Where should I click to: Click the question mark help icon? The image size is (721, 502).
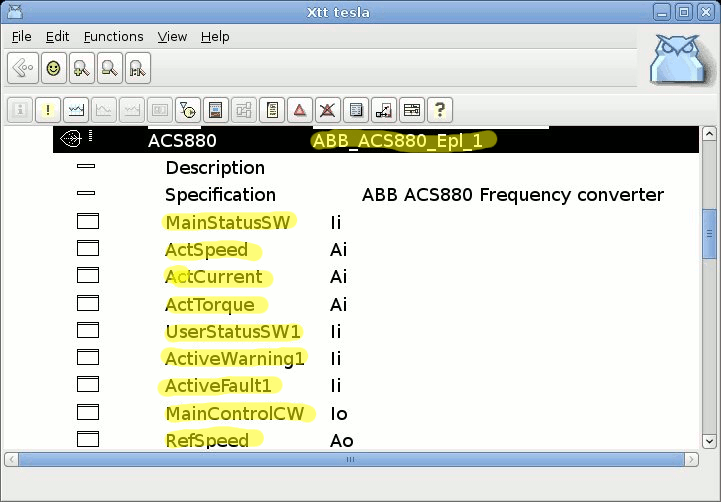pyautogui.click(x=440, y=110)
